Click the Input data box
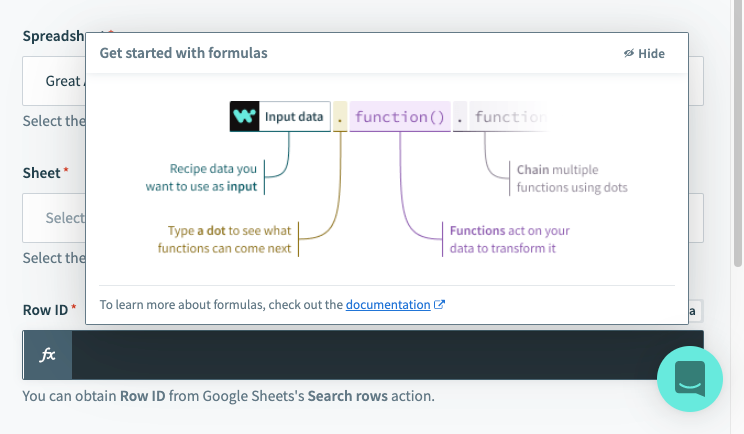This screenshot has width=744, height=434. click(x=280, y=116)
